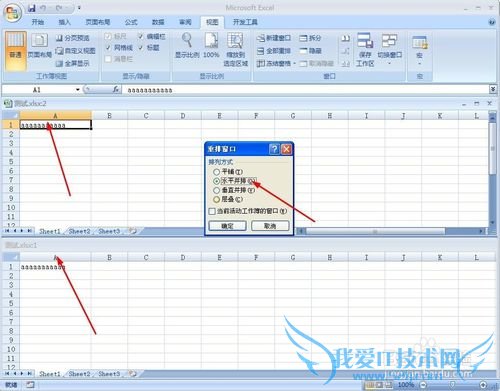Viewport: 500px width, 391px height.
Task: Click the formula bar input containing aaaaaaaaaaa
Action: (x=306, y=90)
